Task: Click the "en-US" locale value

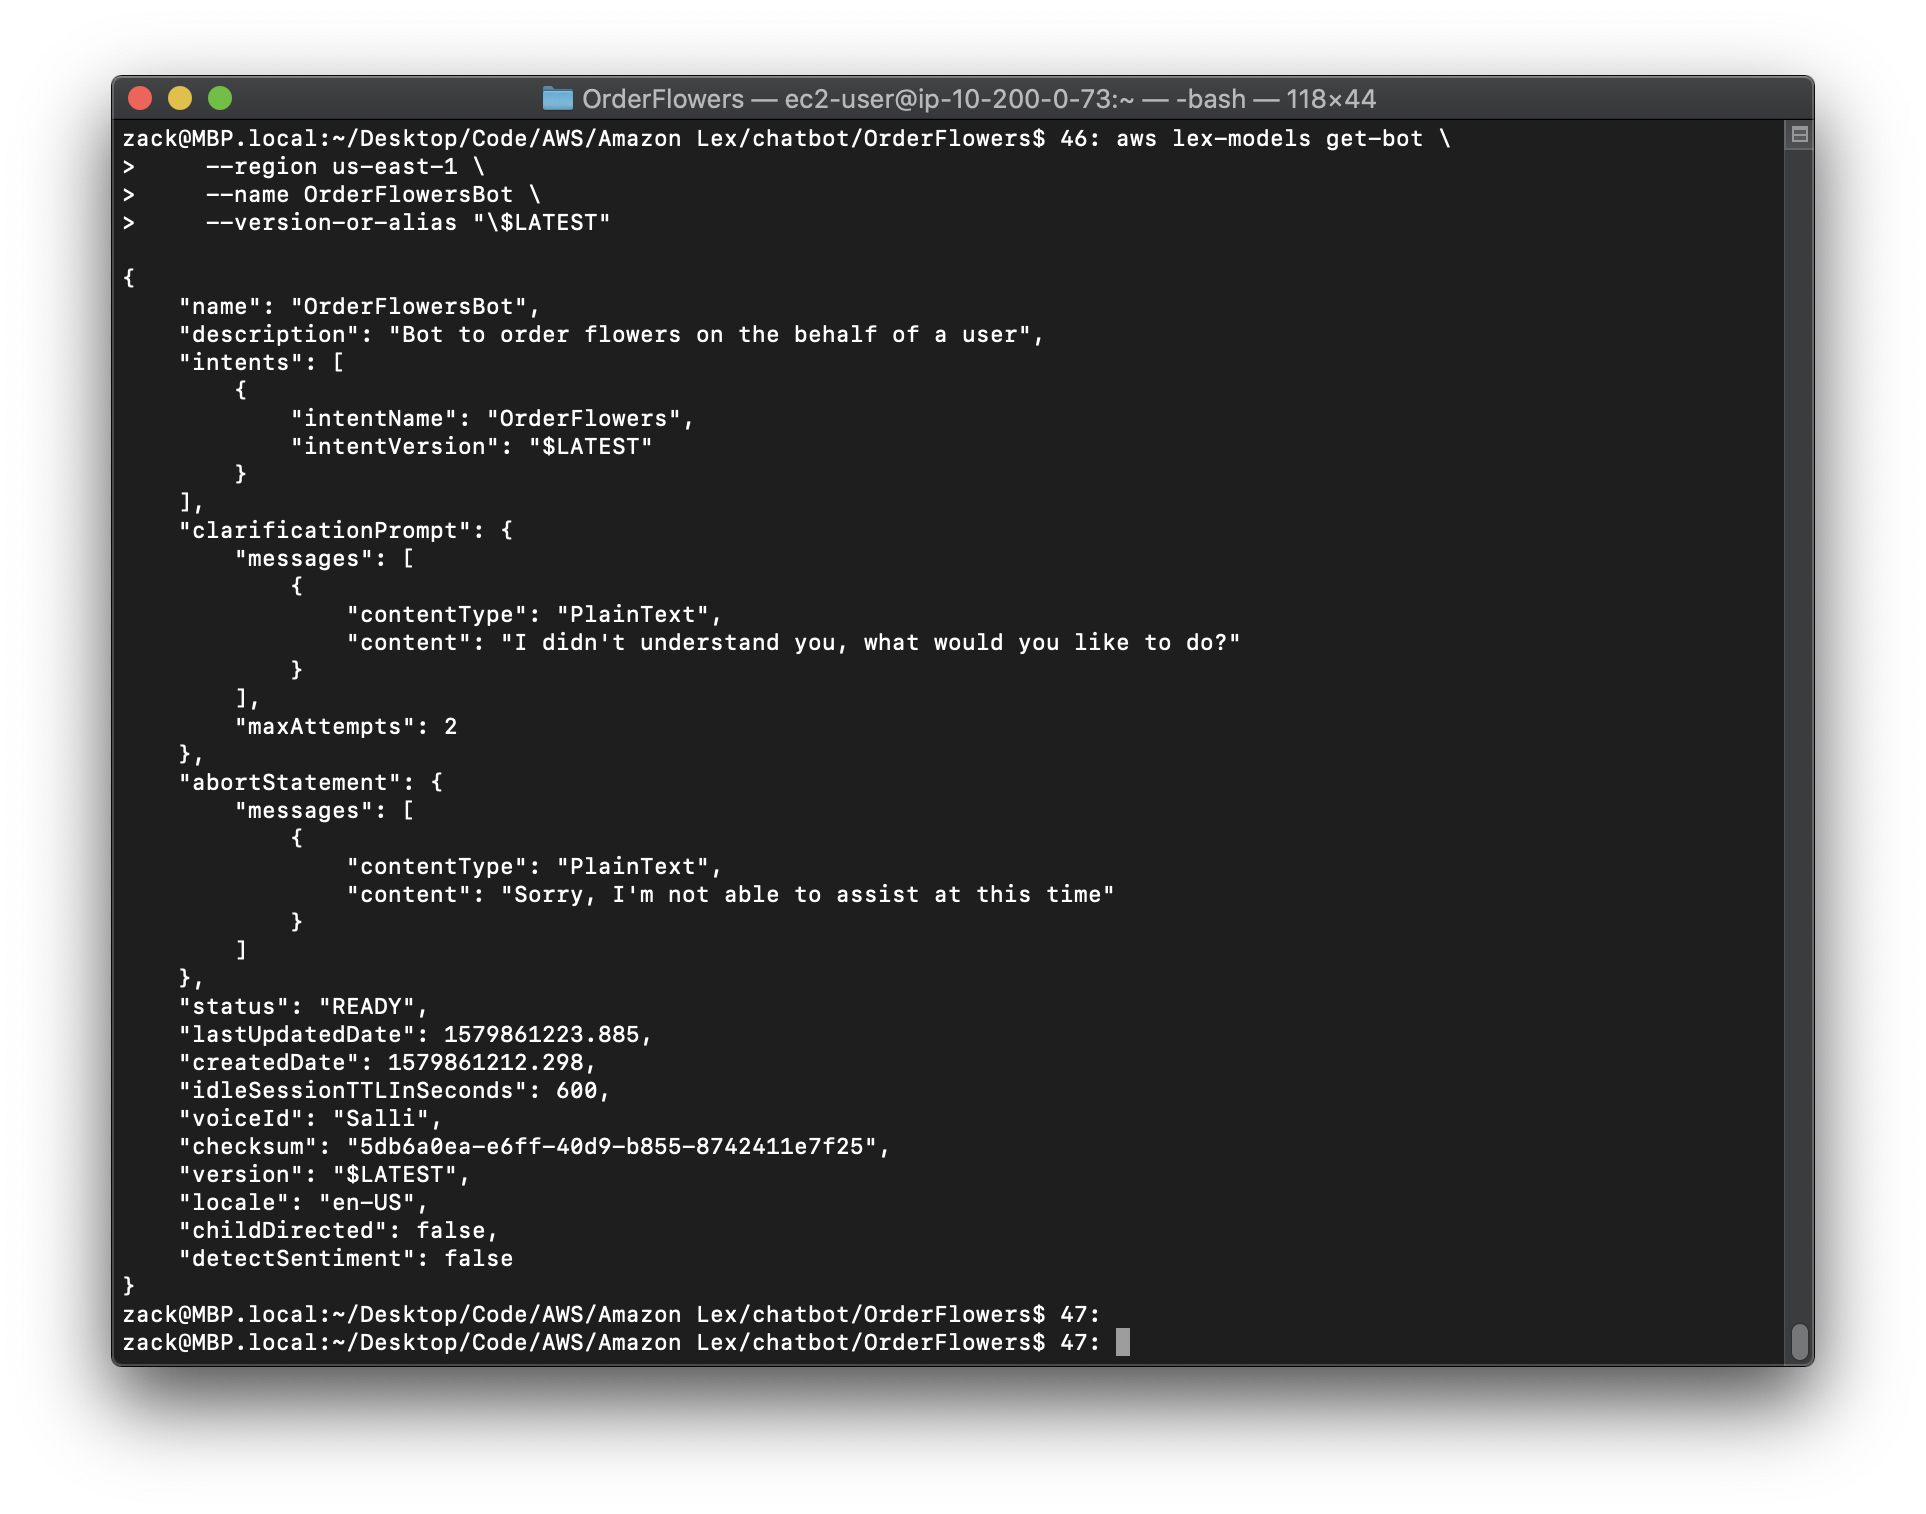Action: tap(366, 1203)
